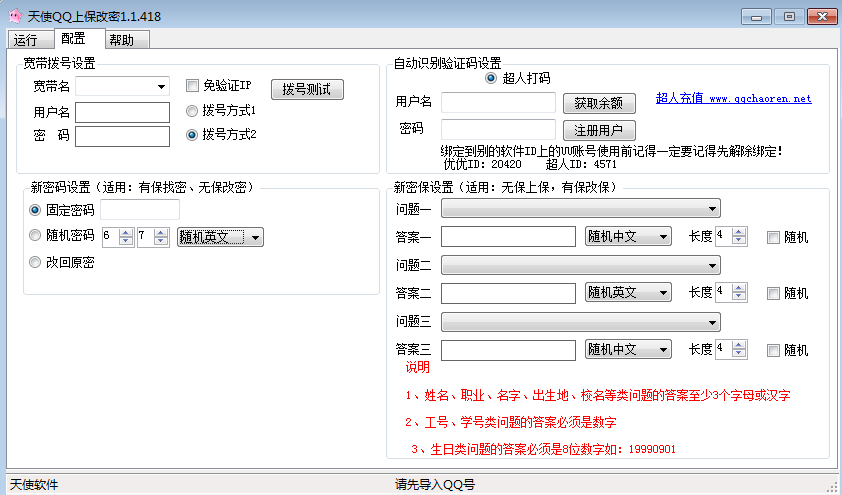
Task: Click the app icon in the title bar
Action: 14,16
